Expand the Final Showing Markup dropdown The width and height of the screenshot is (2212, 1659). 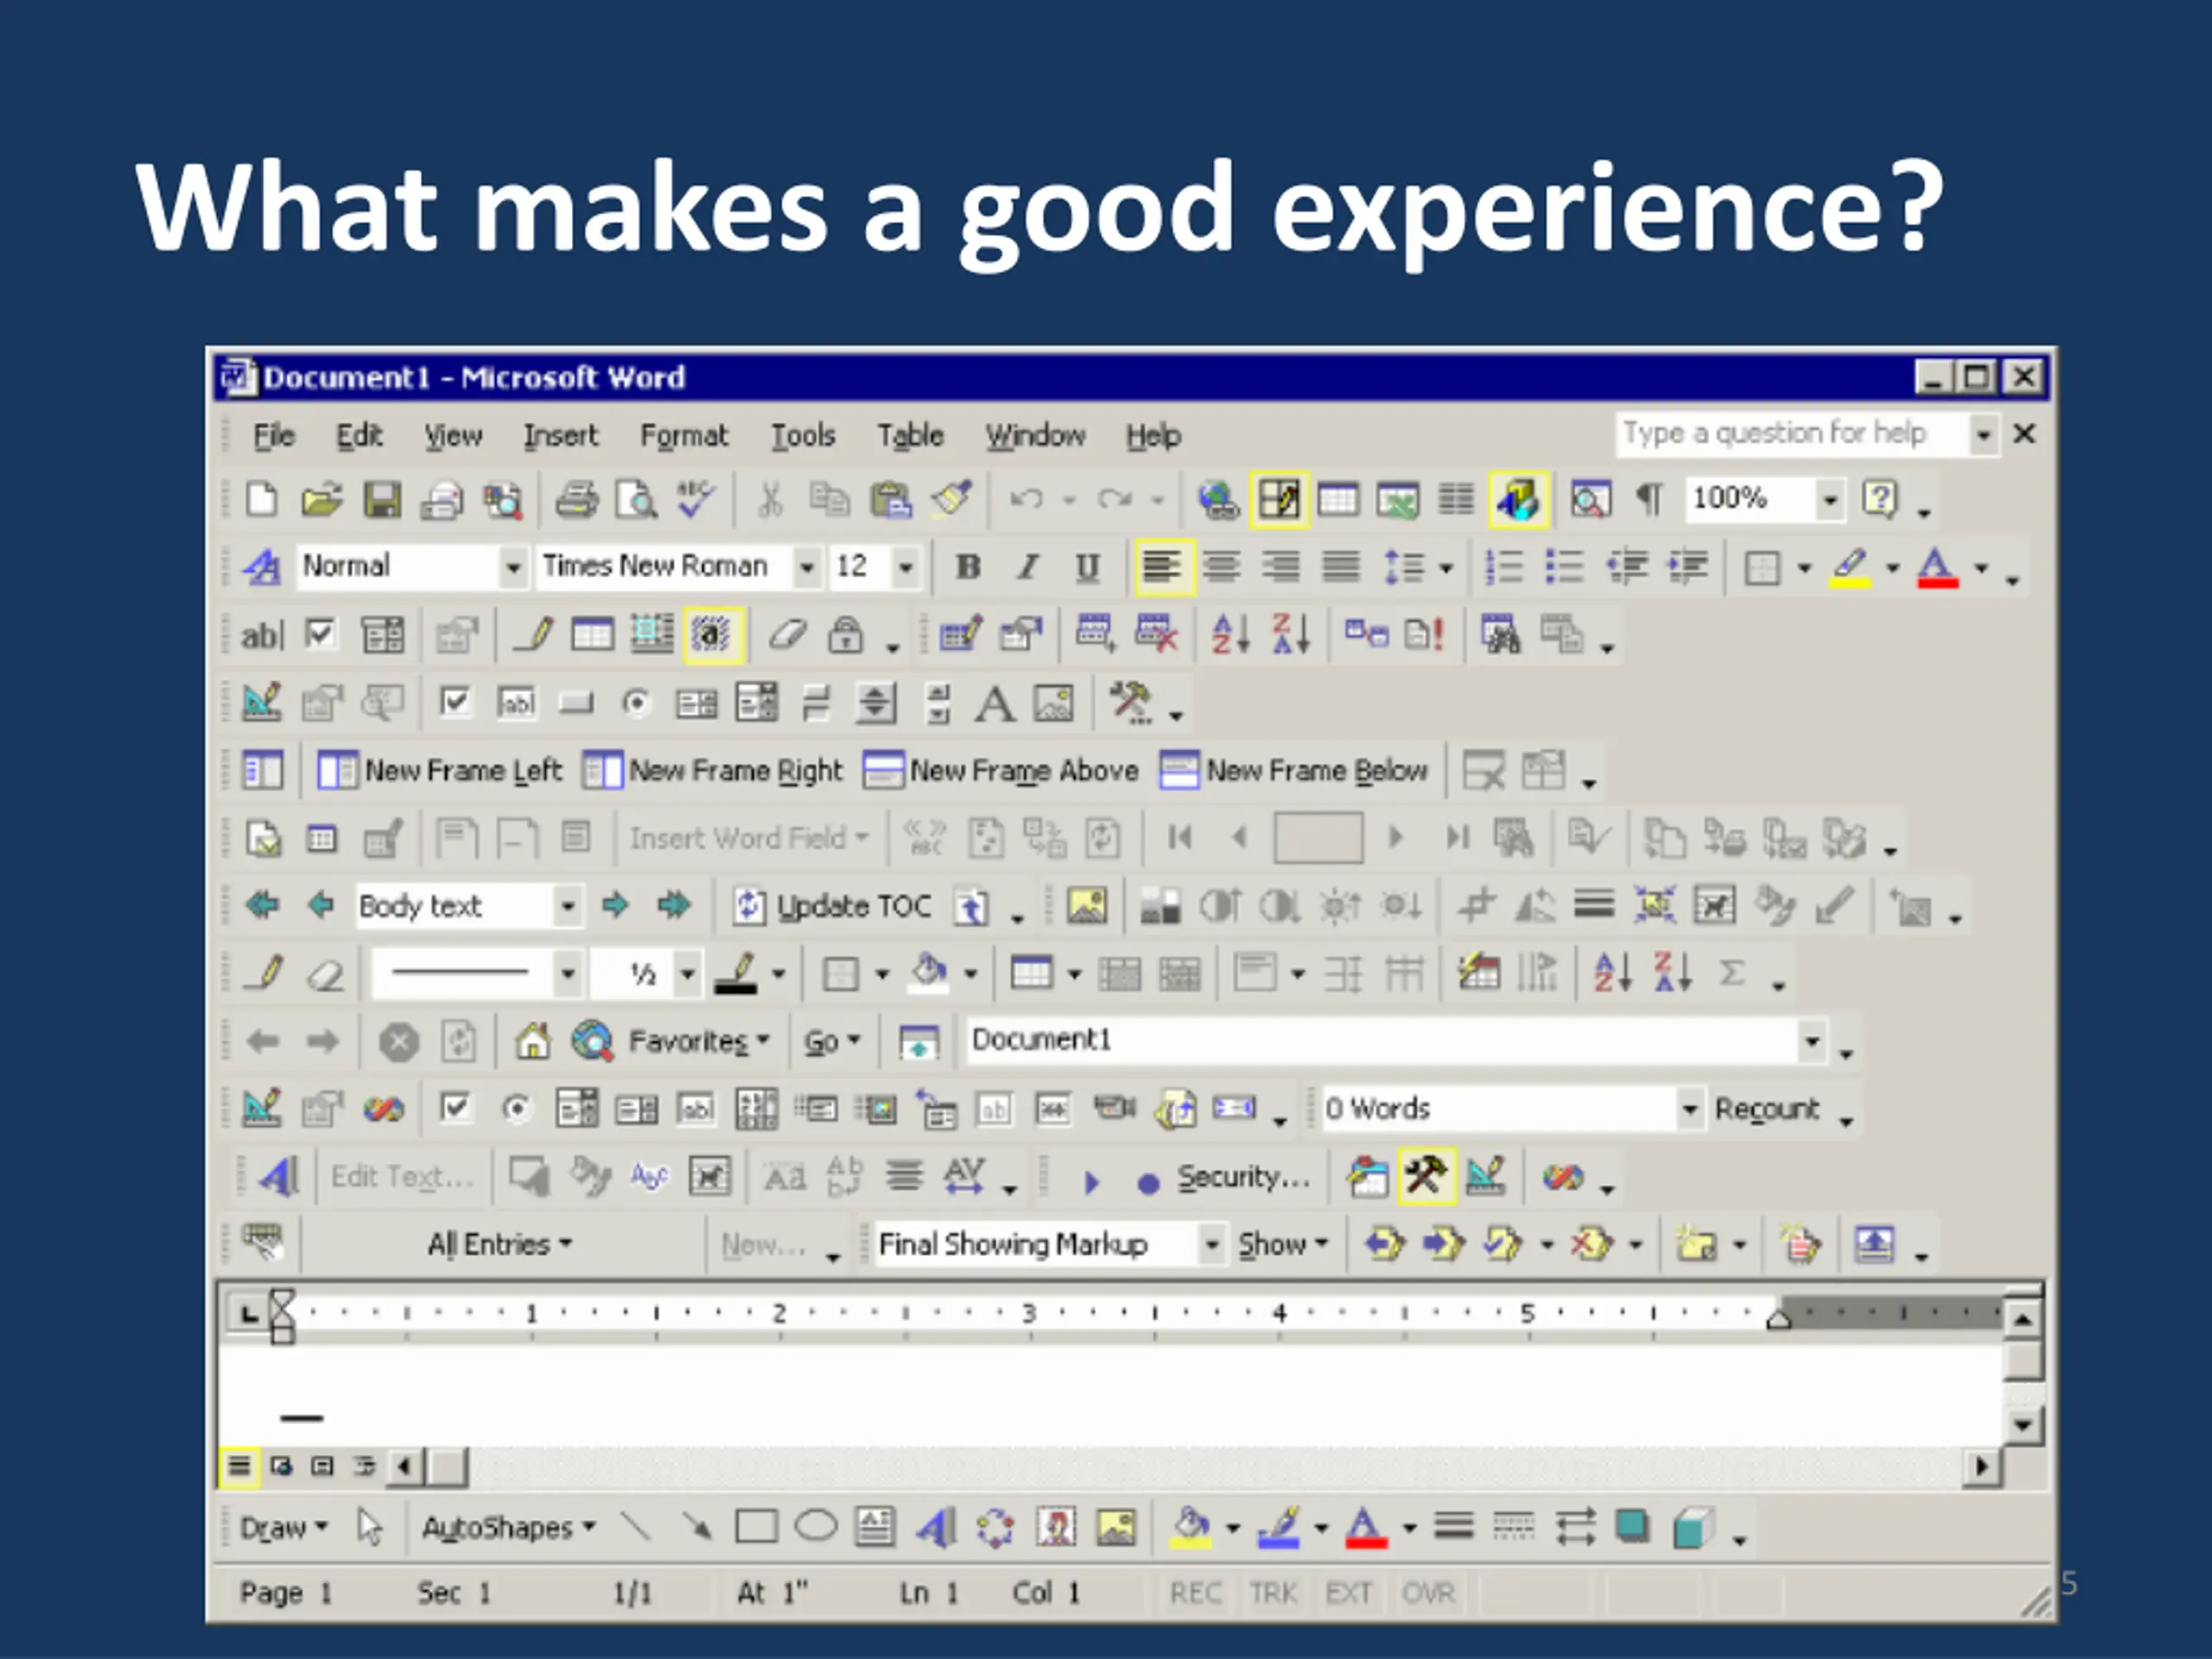point(1211,1245)
